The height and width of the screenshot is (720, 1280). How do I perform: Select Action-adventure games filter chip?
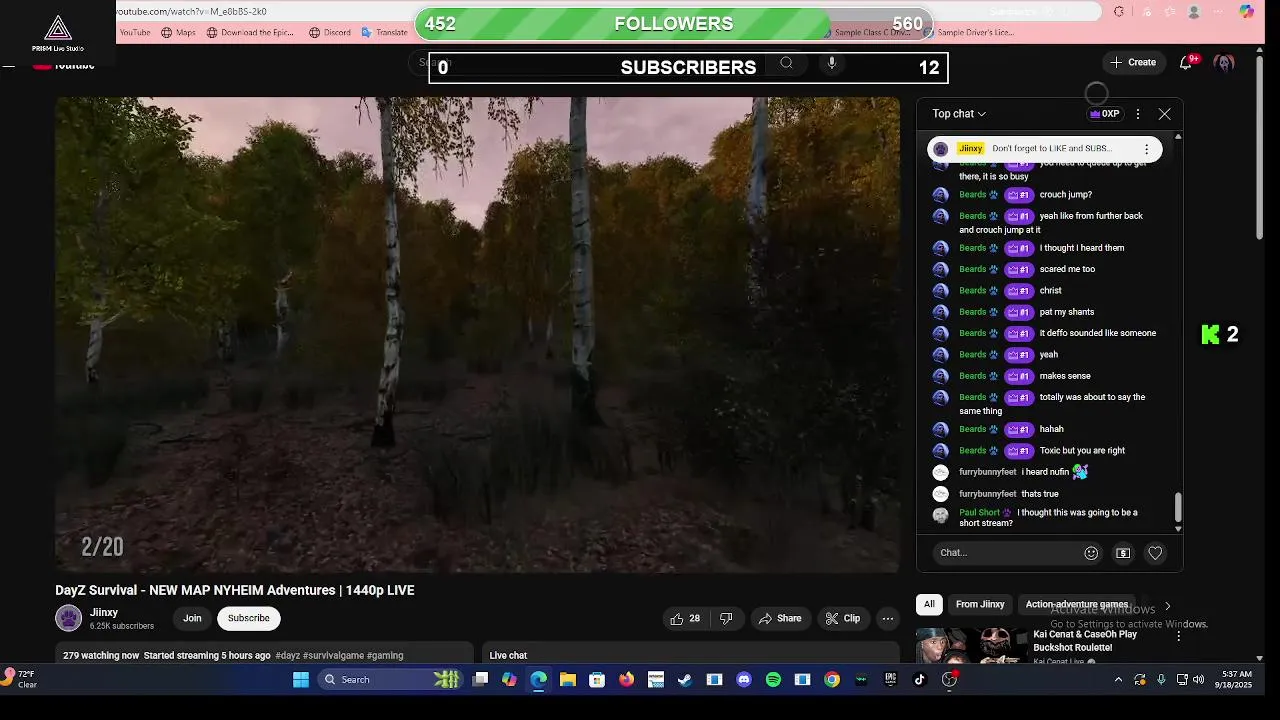(x=1076, y=604)
